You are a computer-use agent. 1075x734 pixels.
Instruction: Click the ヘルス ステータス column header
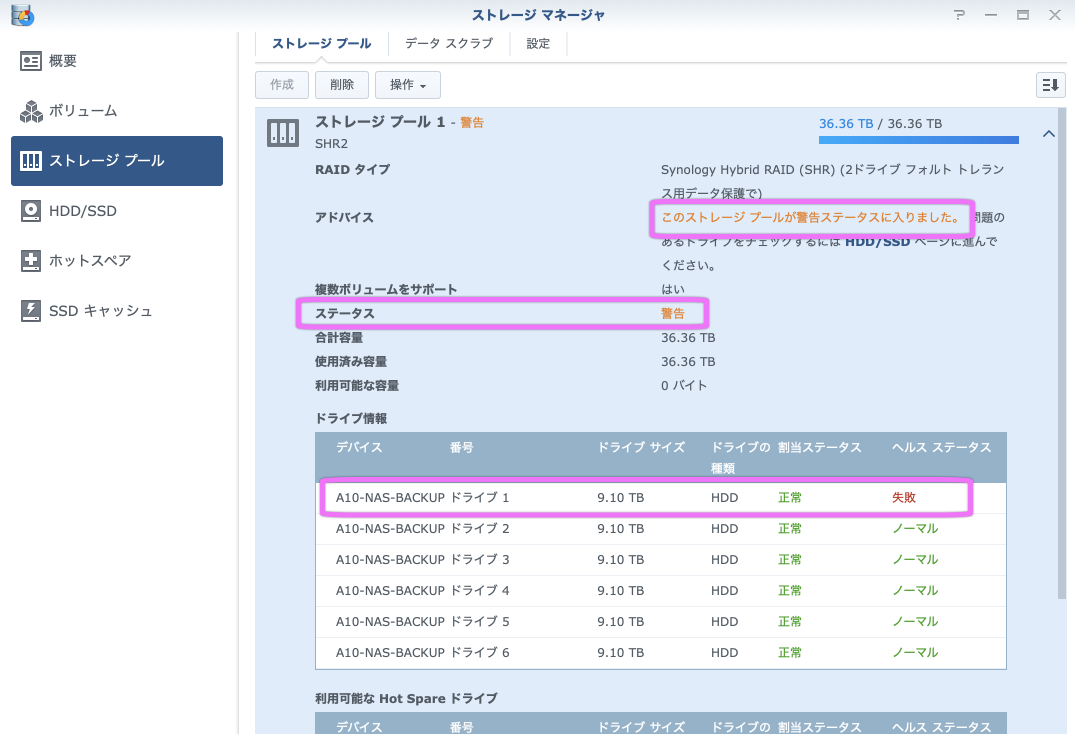pos(941,448)
